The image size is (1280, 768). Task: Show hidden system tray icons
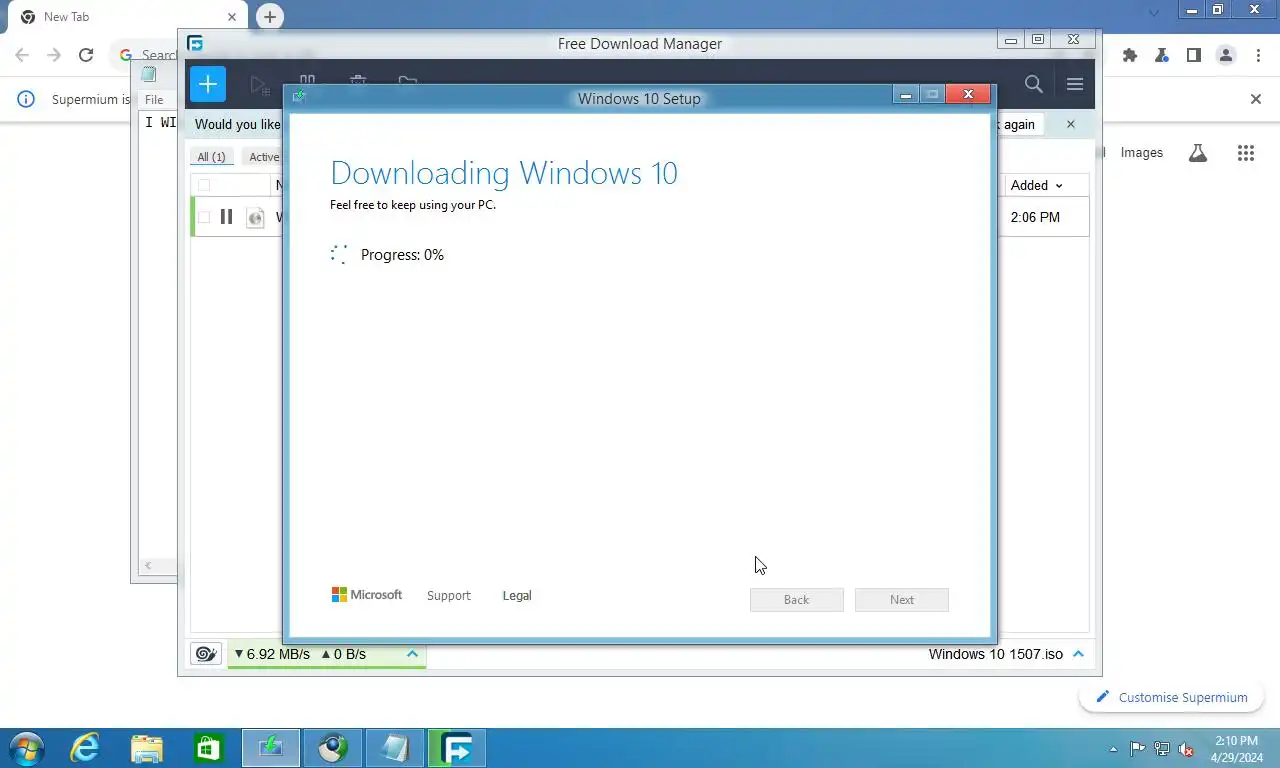click(1114, 749)
